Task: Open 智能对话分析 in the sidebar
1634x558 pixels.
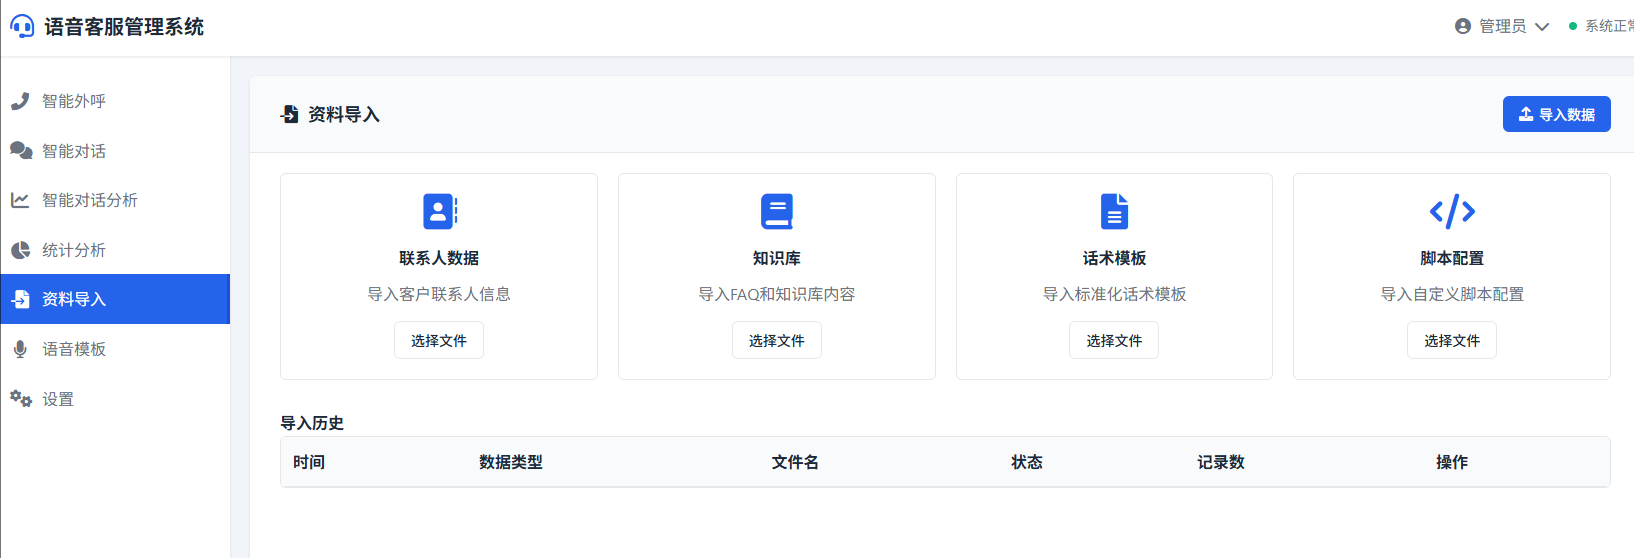Action: pos(90,200)
